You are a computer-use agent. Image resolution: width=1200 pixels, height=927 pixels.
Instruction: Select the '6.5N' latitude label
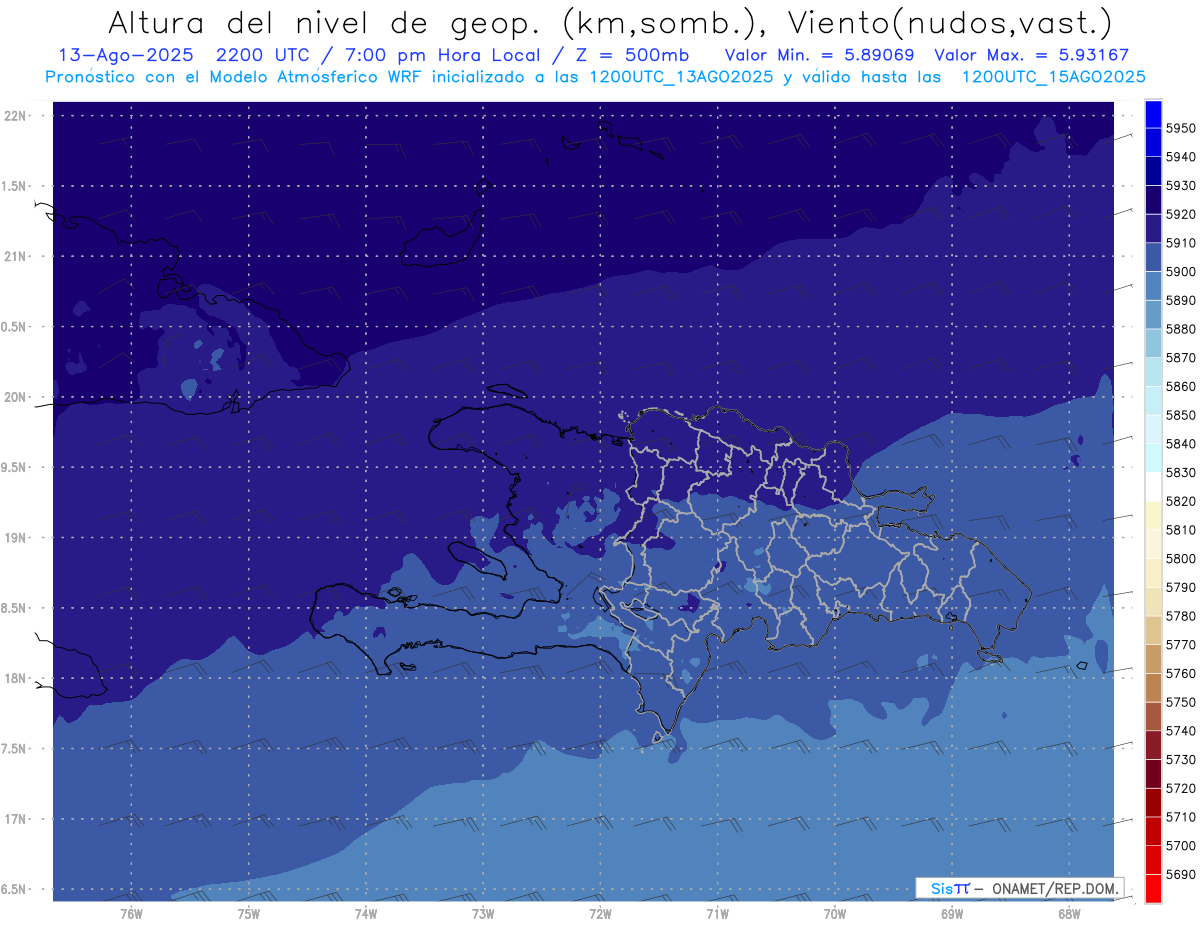[x=14, y=889]
